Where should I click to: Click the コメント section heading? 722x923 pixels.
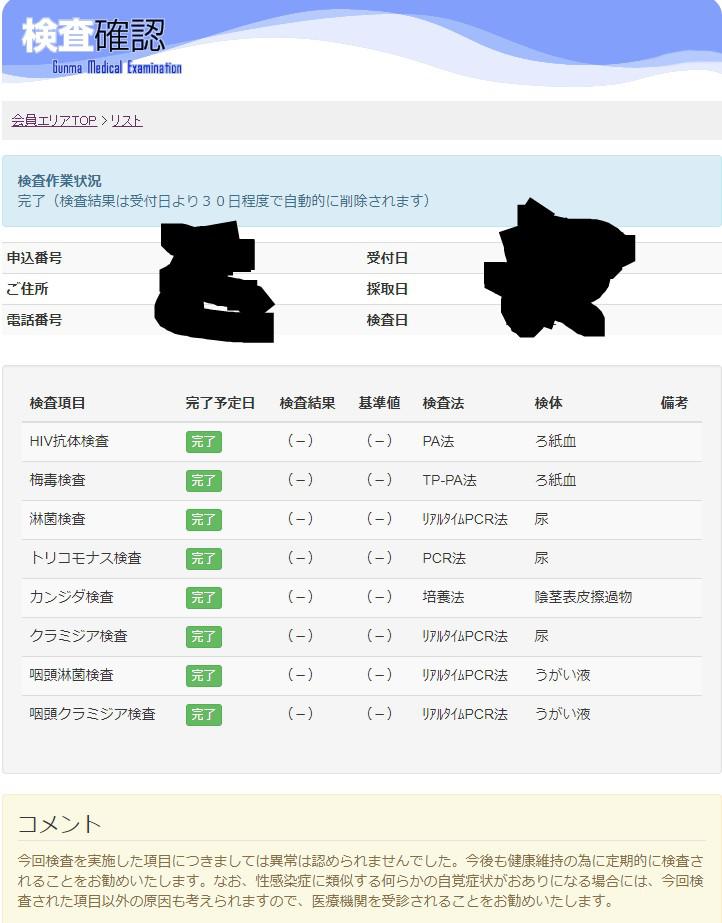pyautogui.click(x=59, y=824)
